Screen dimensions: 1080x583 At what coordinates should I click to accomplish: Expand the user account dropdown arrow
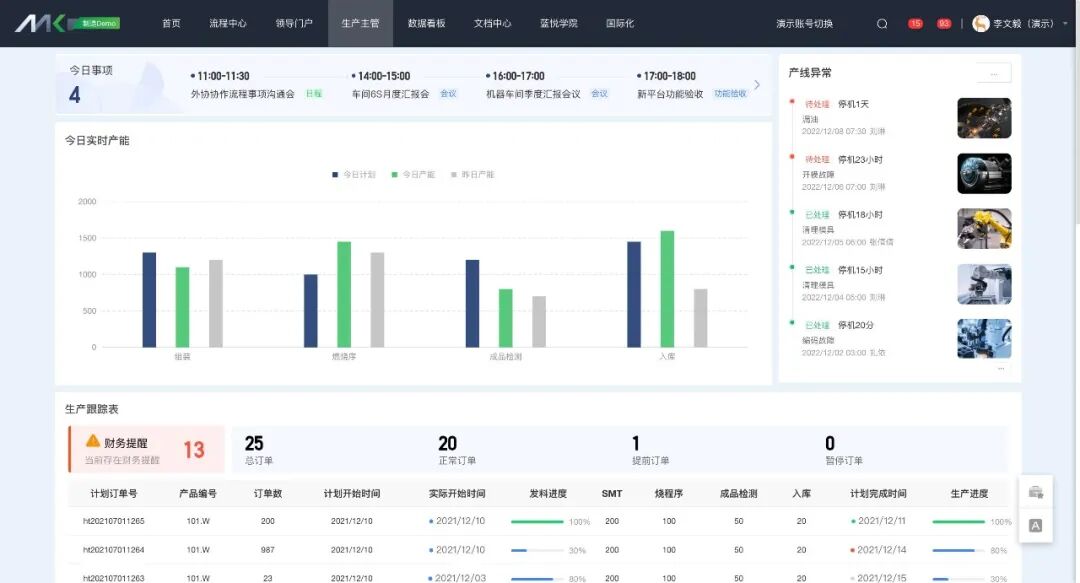1065,24
